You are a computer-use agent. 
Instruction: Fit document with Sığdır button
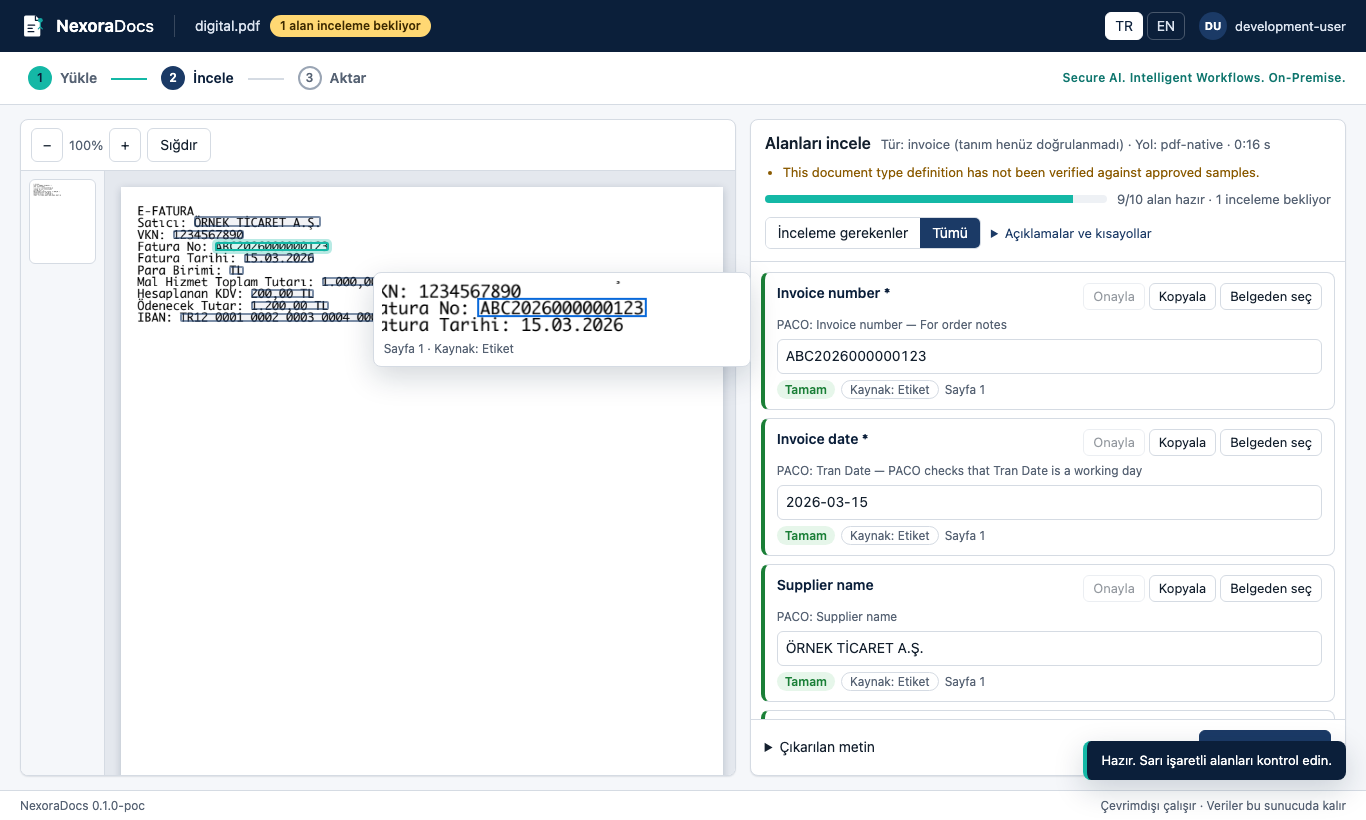[179, 145]
